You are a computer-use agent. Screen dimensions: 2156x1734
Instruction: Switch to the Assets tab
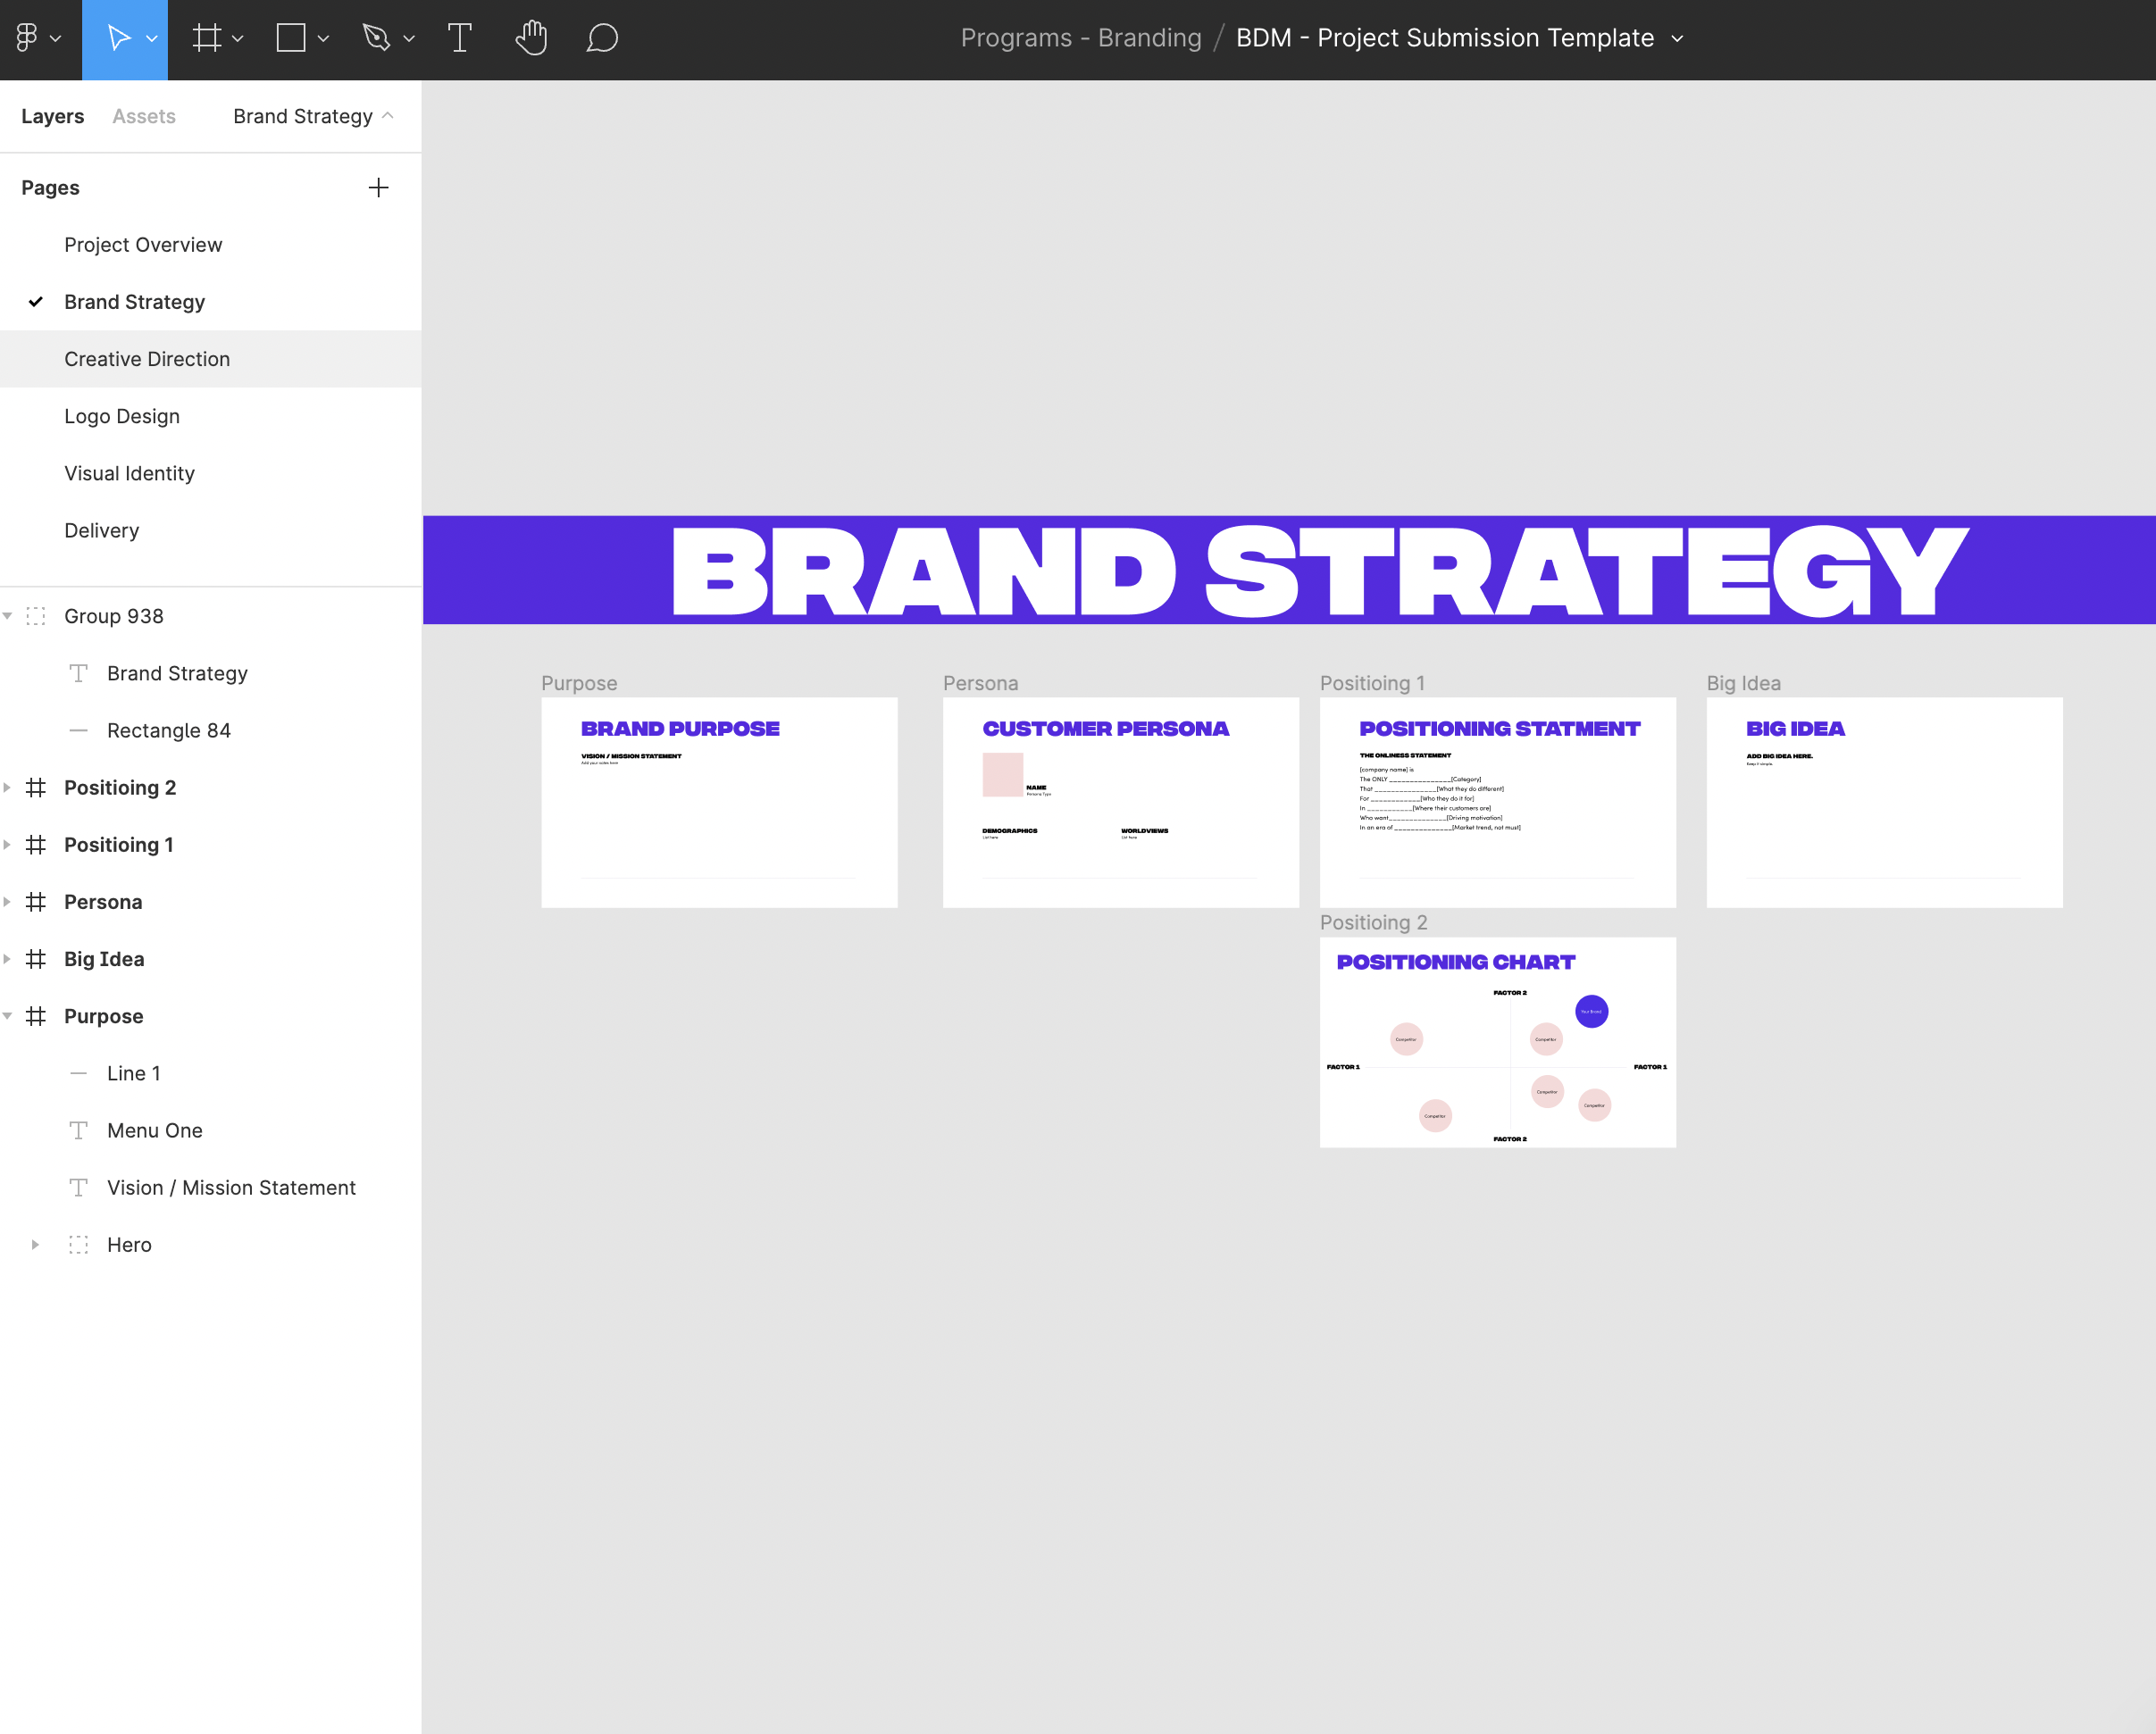(x=143, y=116)
